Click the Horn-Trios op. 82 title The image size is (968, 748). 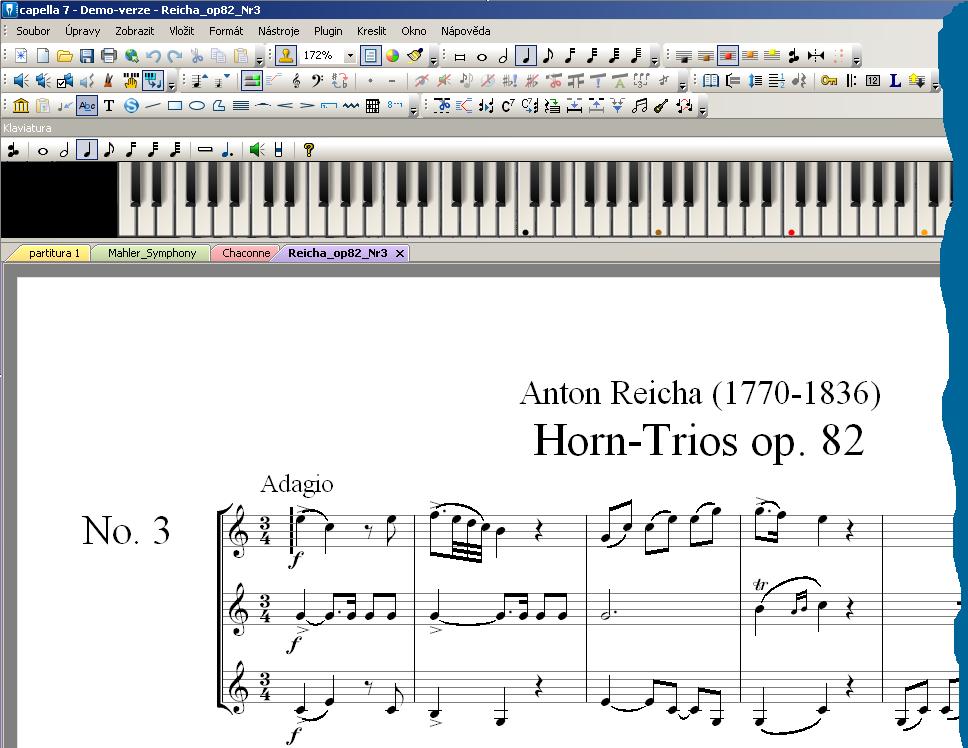click(x=698, y=441)
